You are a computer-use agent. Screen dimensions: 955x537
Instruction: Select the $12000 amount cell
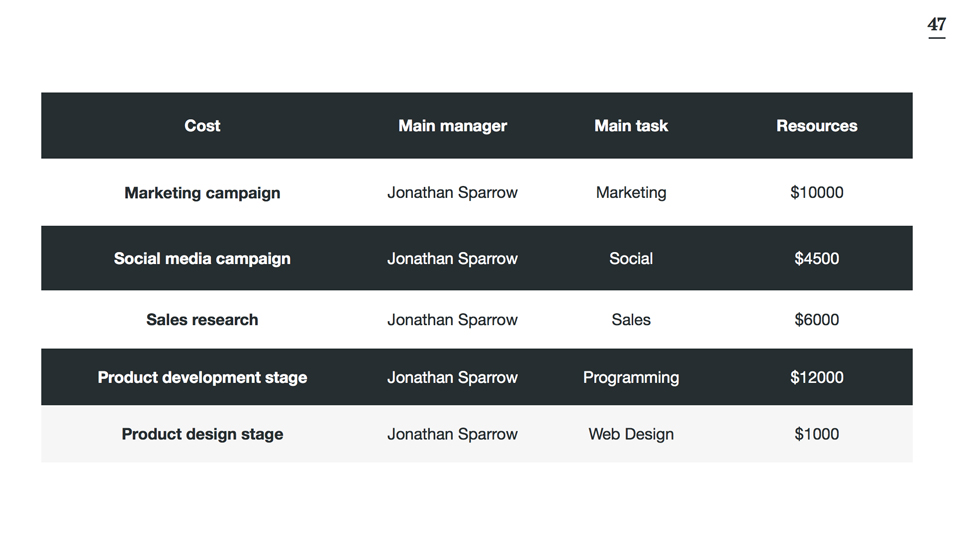point(816,377)
